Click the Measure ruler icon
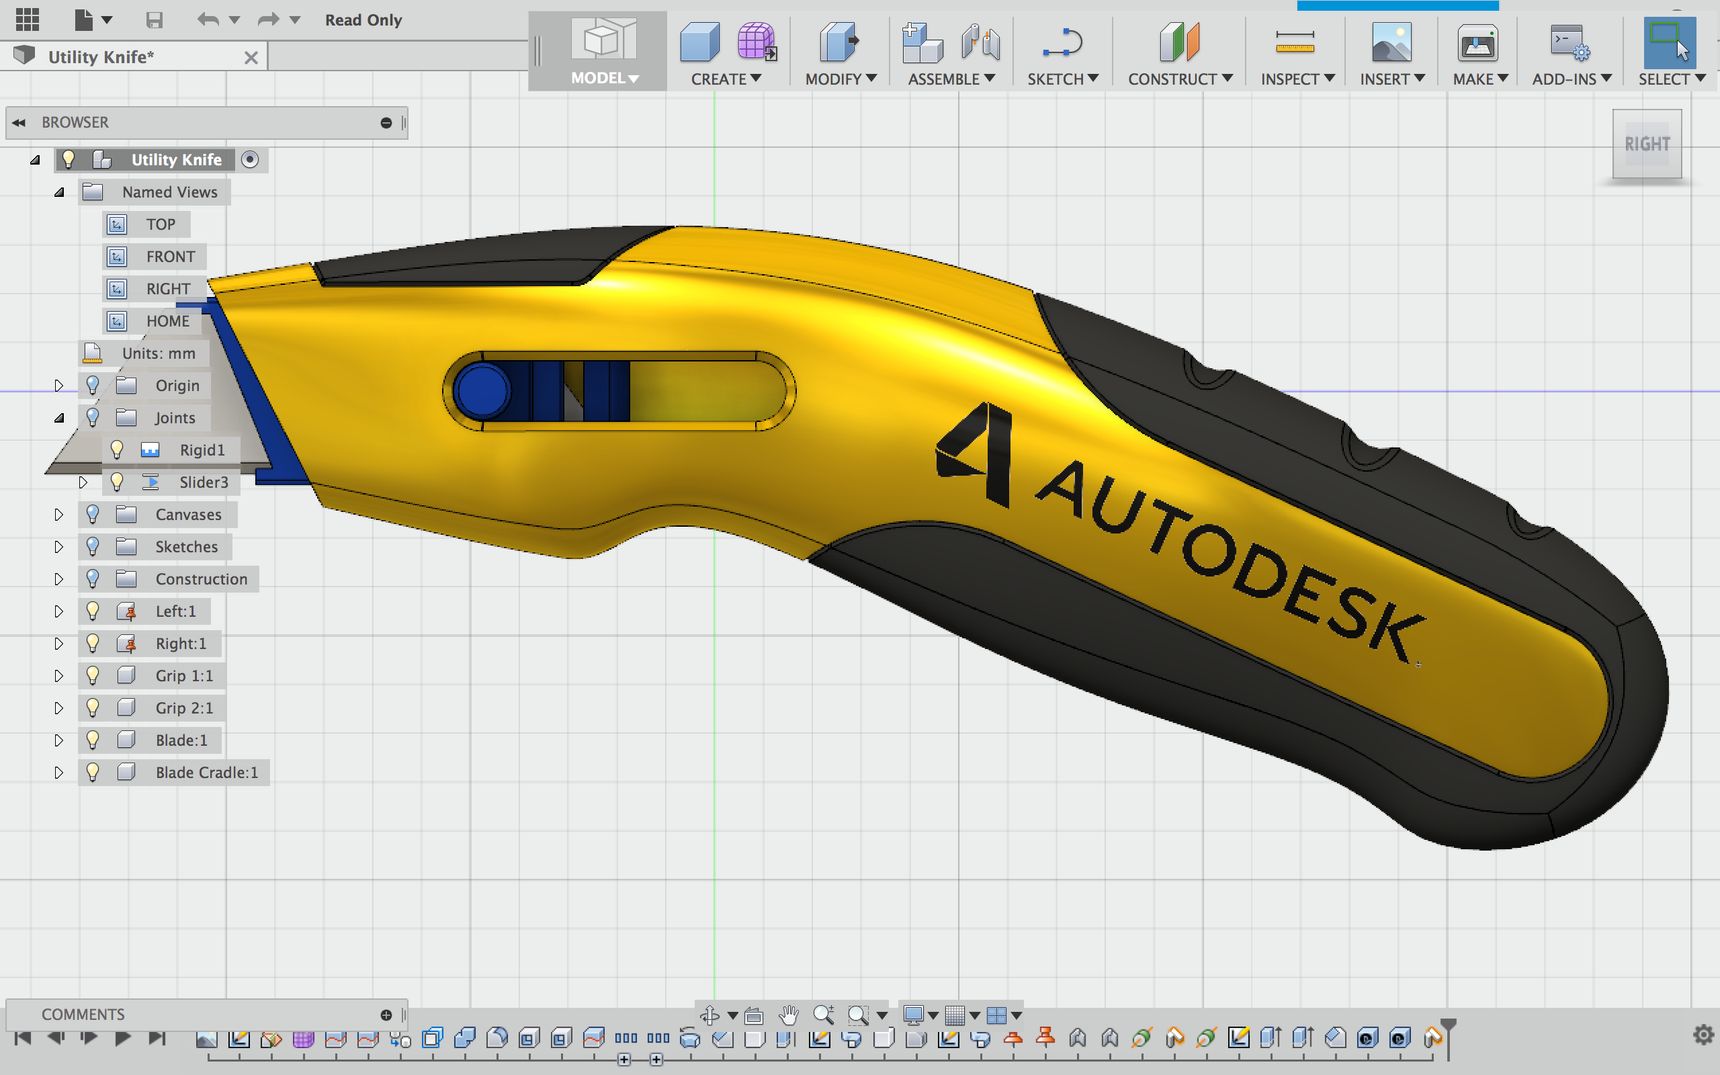 coord(1295,42)
